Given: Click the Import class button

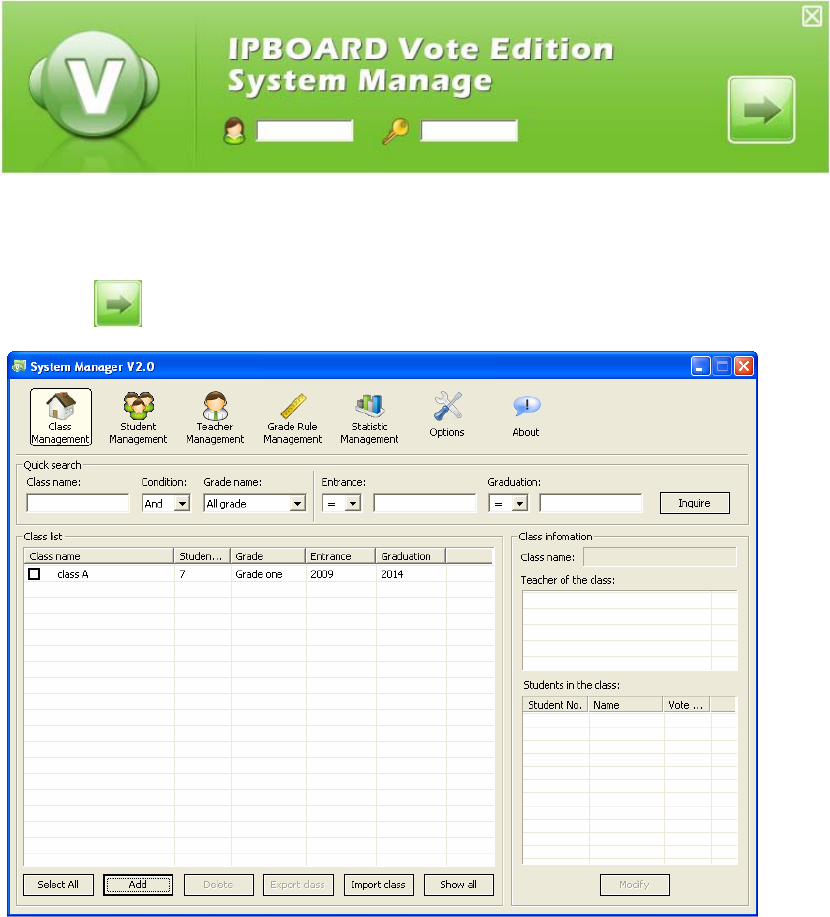Looking at the screenshot, I should click(x=378, y=884).
